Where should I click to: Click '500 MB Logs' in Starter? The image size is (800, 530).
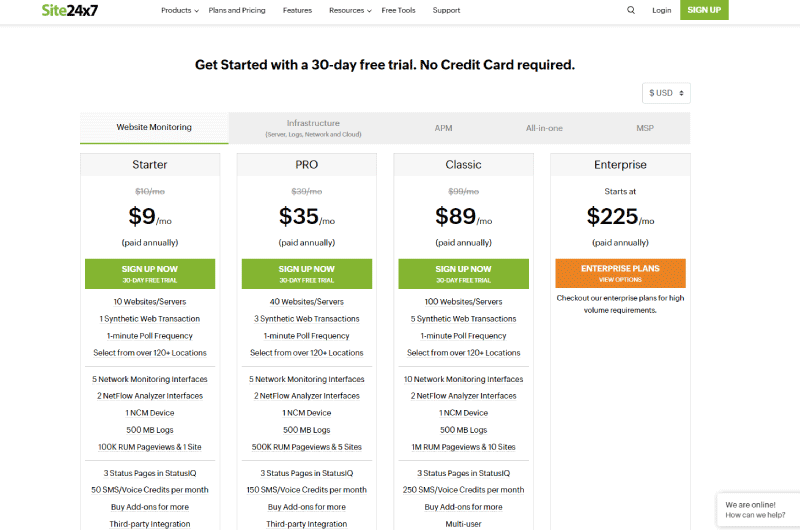point(150,430)
